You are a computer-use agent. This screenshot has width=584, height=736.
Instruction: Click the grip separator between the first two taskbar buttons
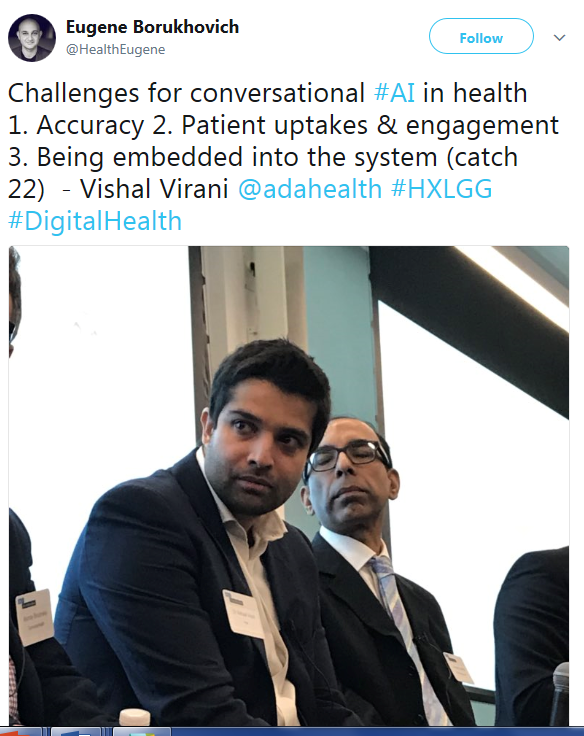pyautogui.click(x=46, y=732)
